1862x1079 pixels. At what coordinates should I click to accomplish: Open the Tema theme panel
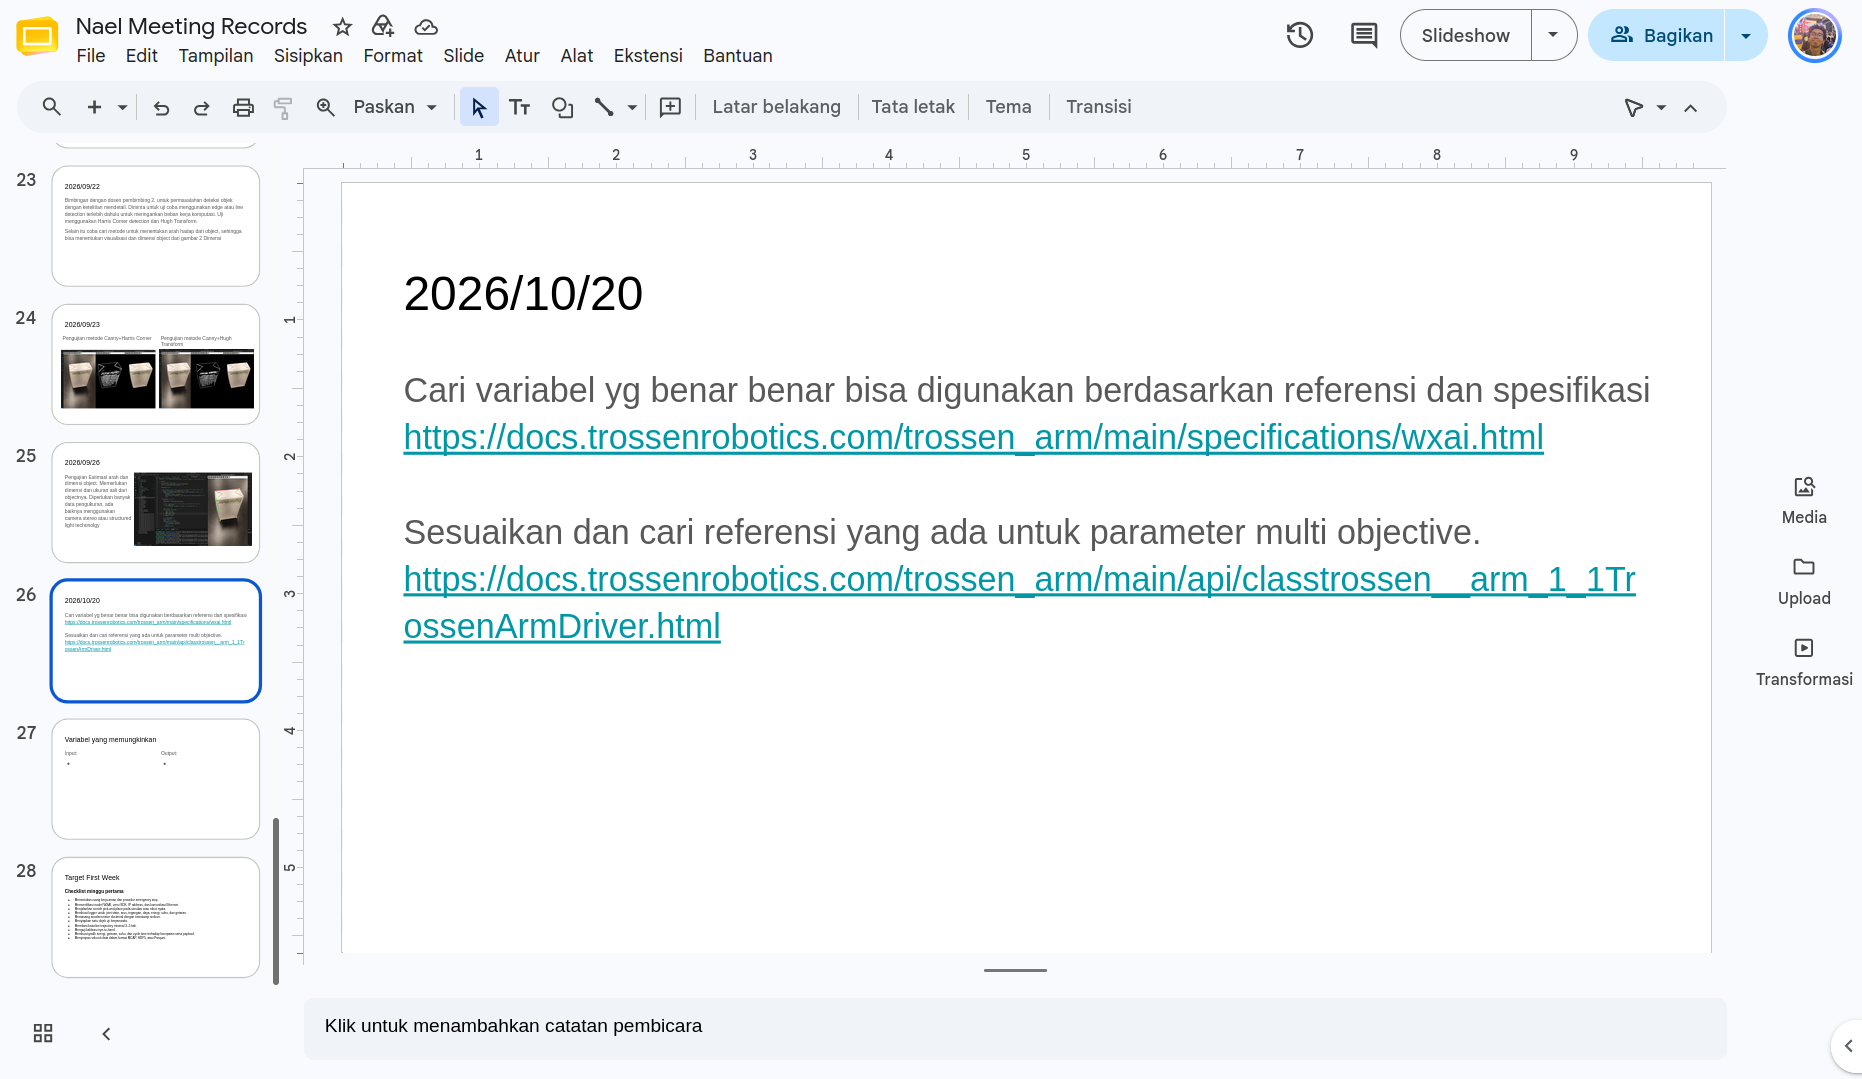(x=1008, y=107)
